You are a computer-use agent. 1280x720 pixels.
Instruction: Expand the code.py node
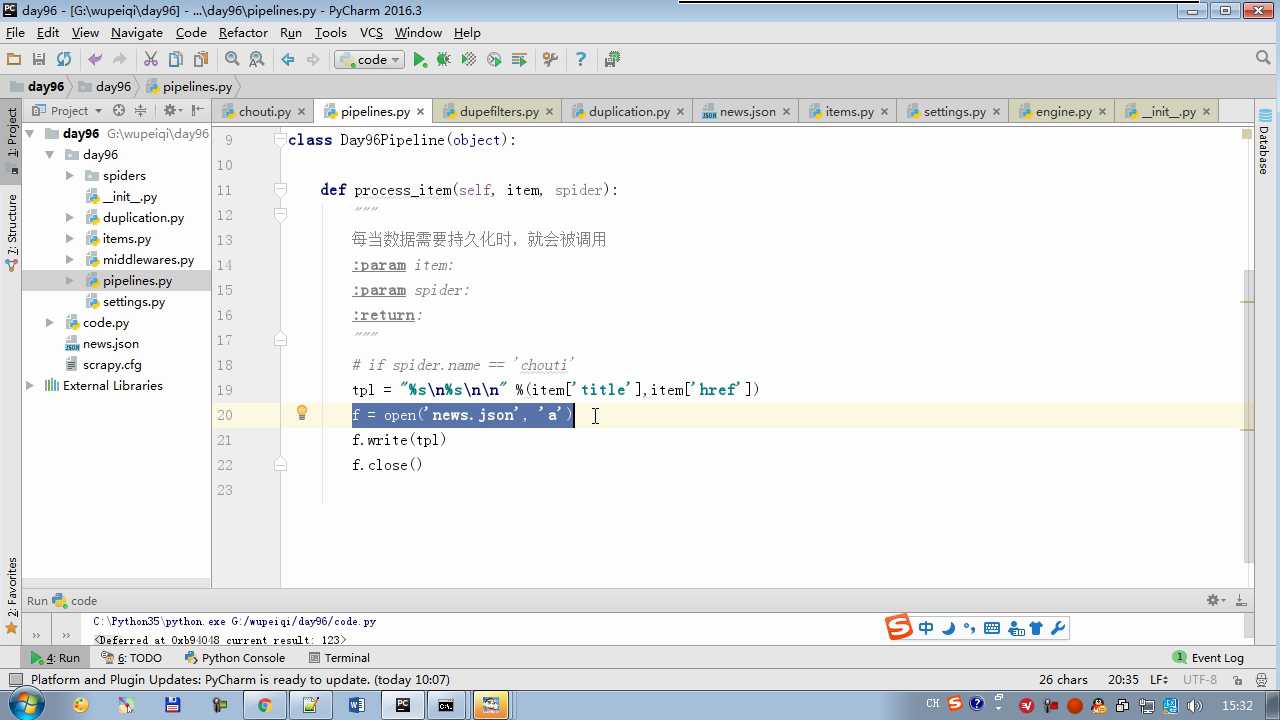(x=50, y=323)
